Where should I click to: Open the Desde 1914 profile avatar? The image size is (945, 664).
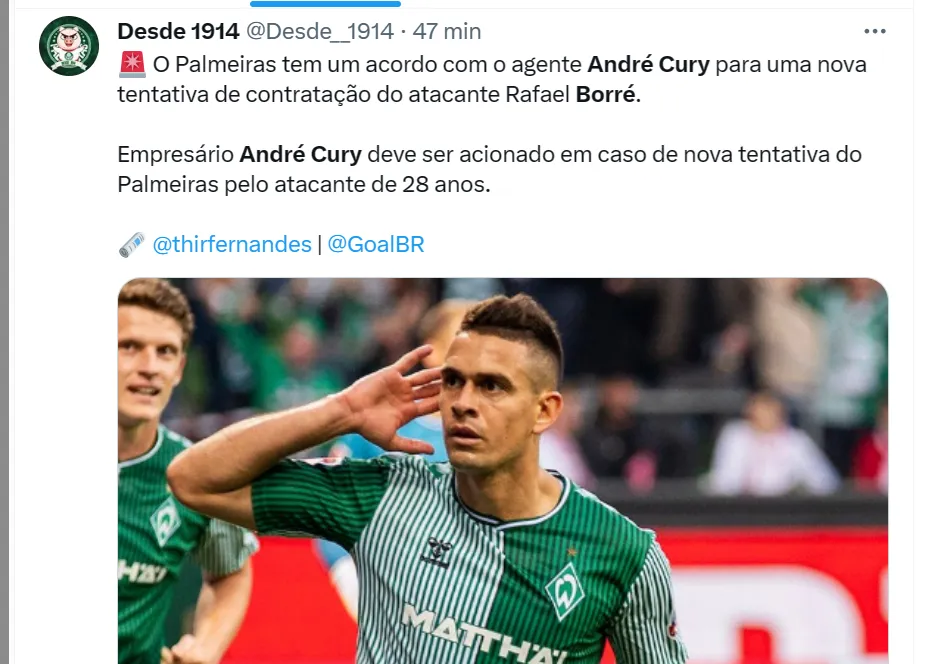69,46
